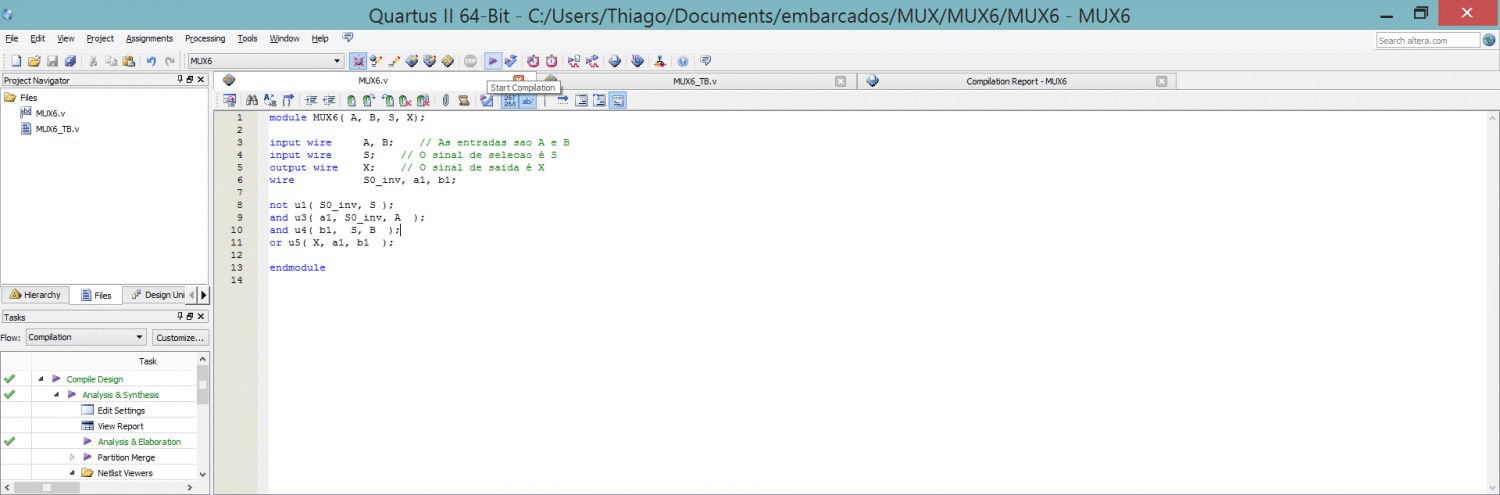Viewport: 1500px width, 495px height.
Task: Select MUX6_TB.v in Project Navigator files
Action: coord(56,129)
